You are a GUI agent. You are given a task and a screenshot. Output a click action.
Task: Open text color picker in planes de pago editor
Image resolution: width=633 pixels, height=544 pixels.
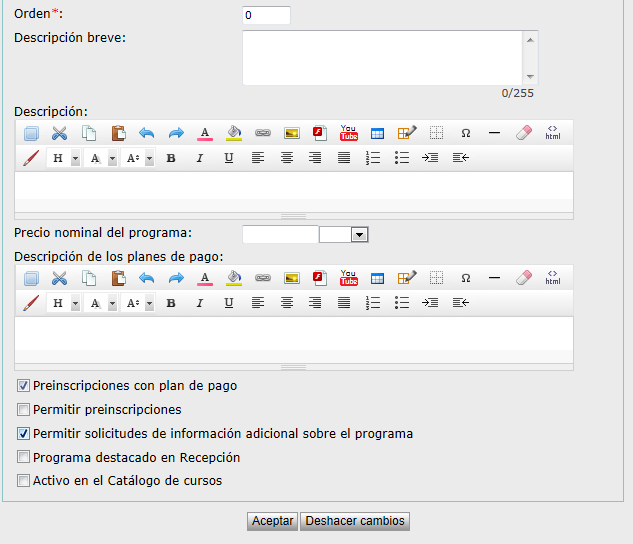205,278
